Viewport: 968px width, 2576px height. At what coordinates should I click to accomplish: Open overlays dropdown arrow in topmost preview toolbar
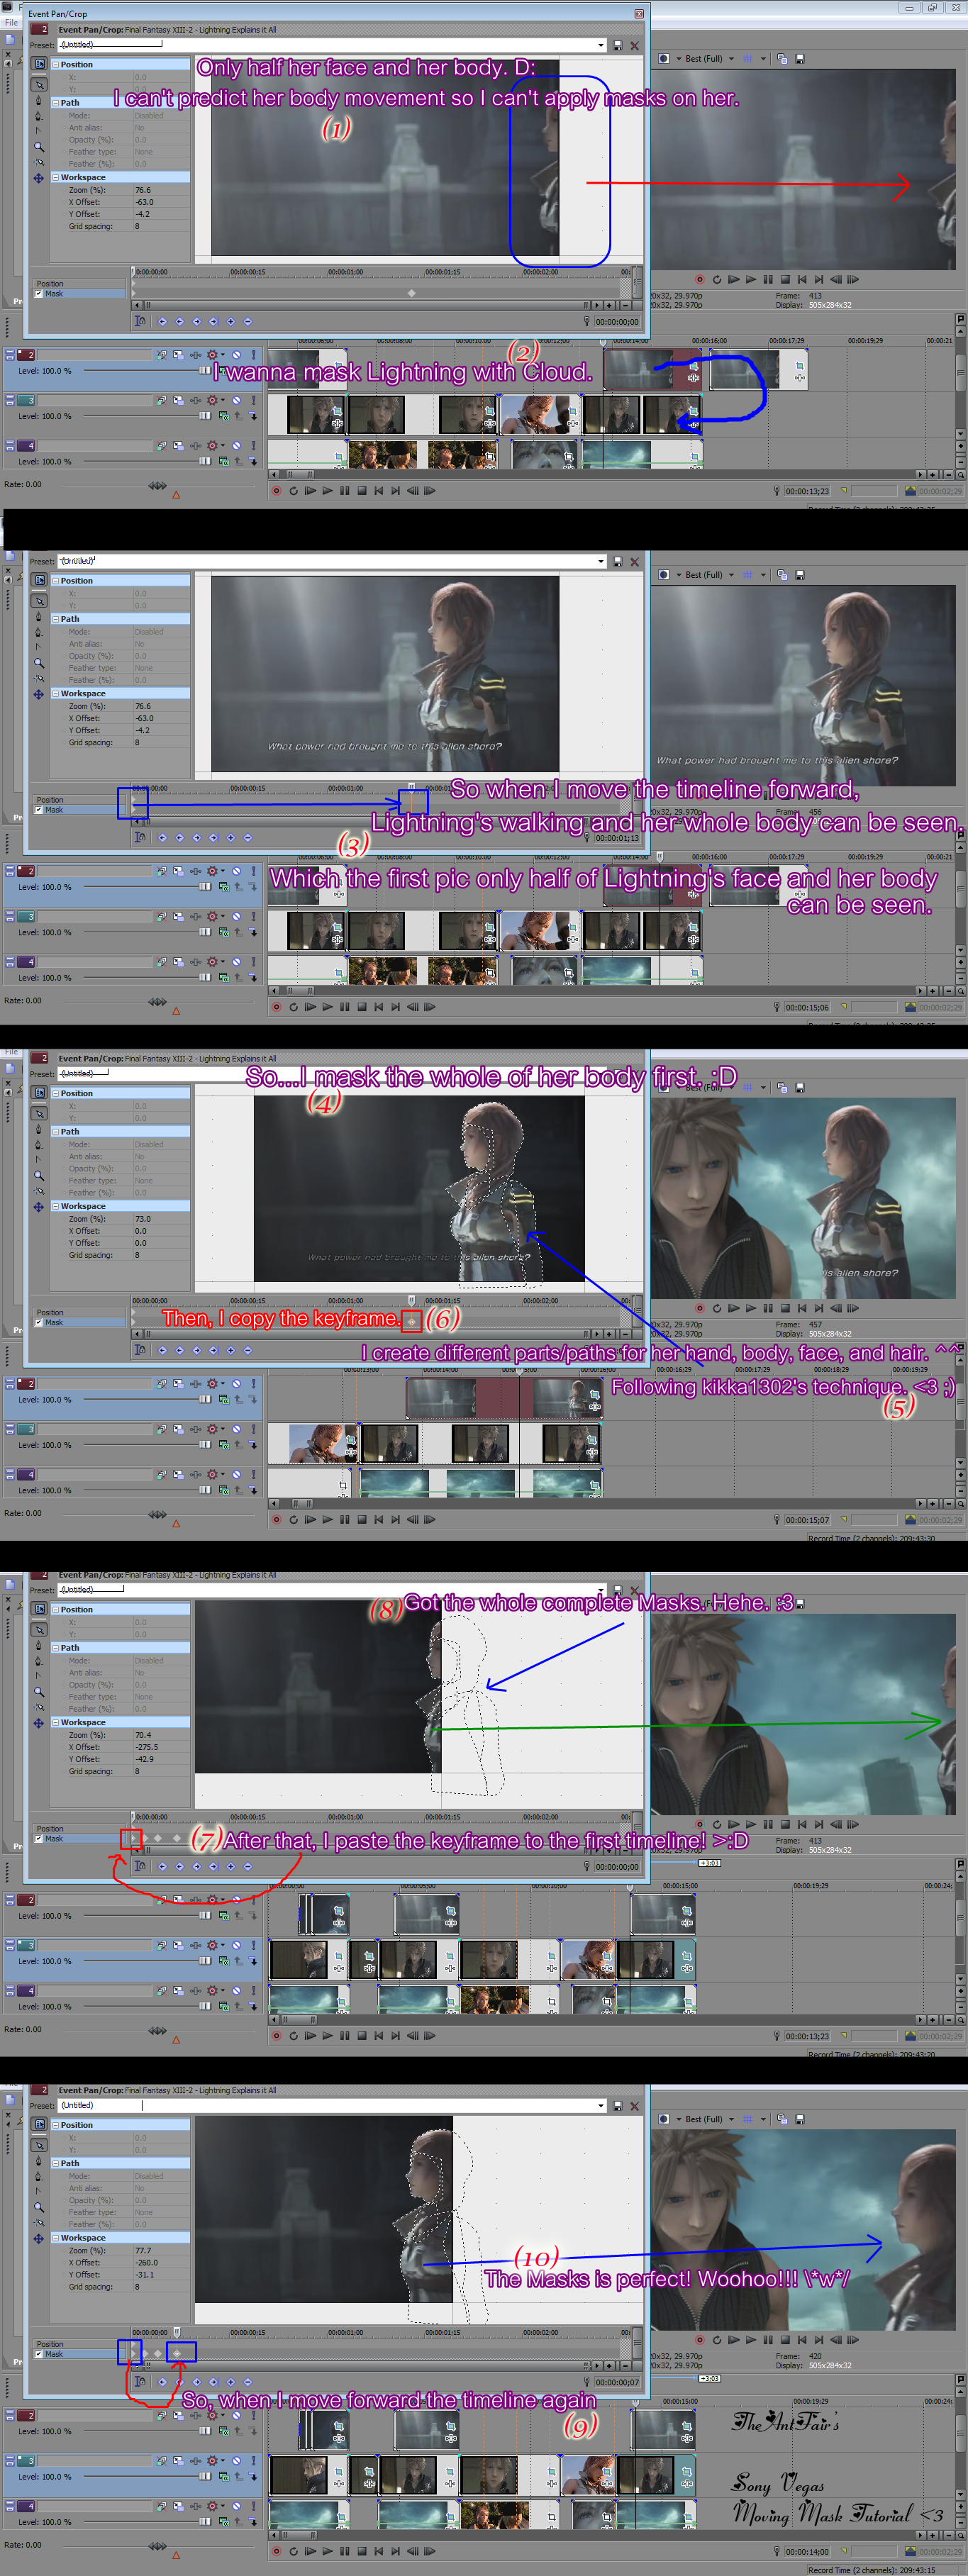coord(764,59)
